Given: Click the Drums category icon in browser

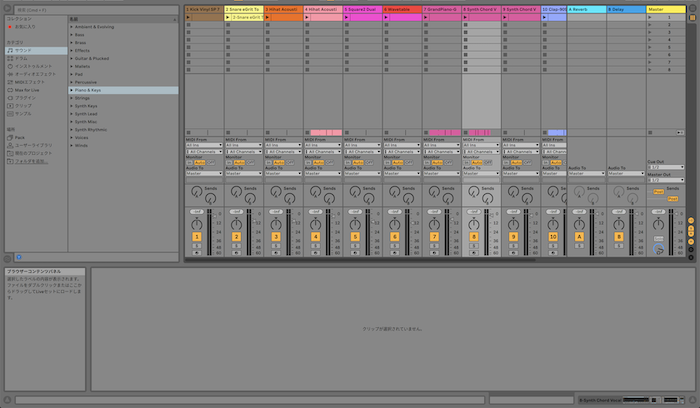Looking at the screenshot, I should [x=11, y=59].
